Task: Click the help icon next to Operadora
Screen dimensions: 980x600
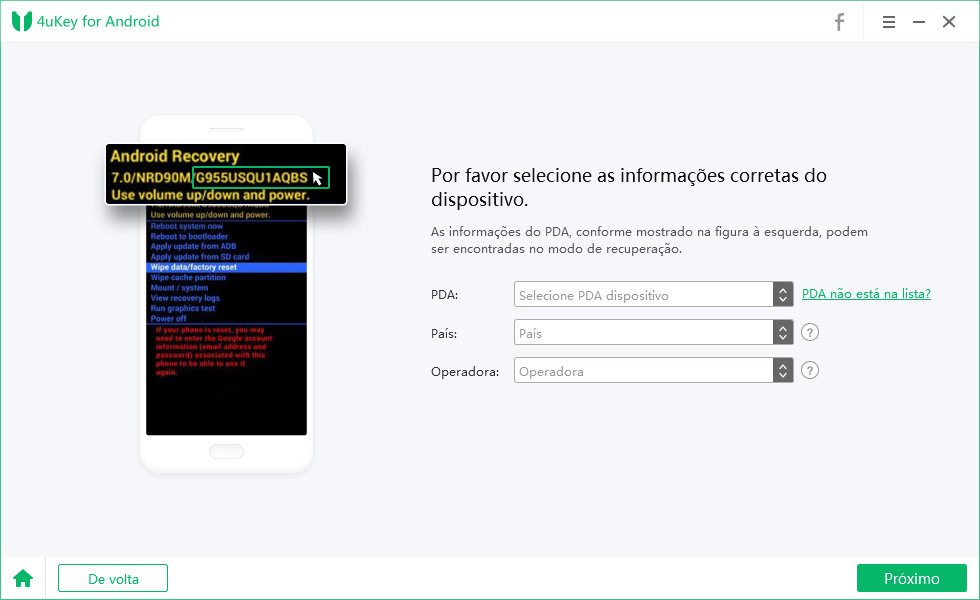Action: tap(810, 370)
